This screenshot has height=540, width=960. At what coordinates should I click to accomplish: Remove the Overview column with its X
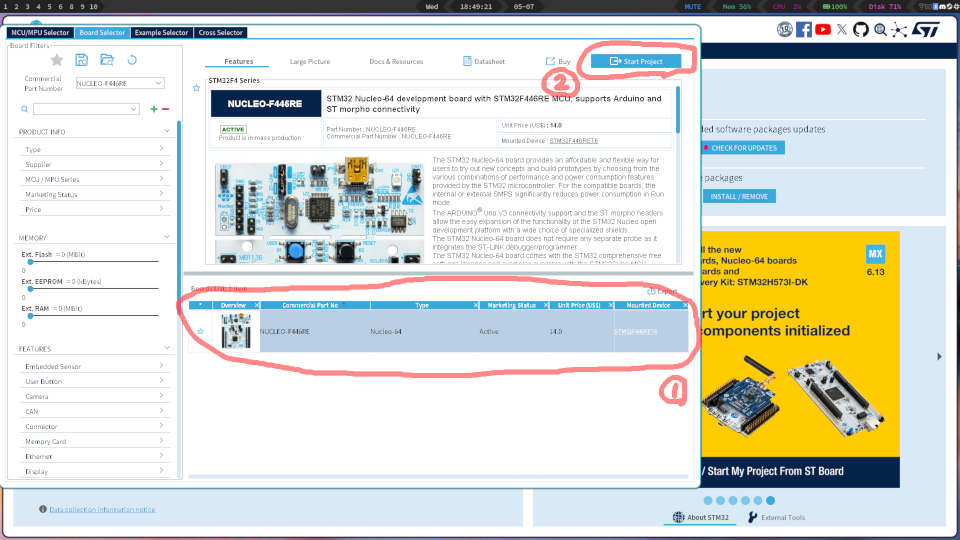[257, 305]
